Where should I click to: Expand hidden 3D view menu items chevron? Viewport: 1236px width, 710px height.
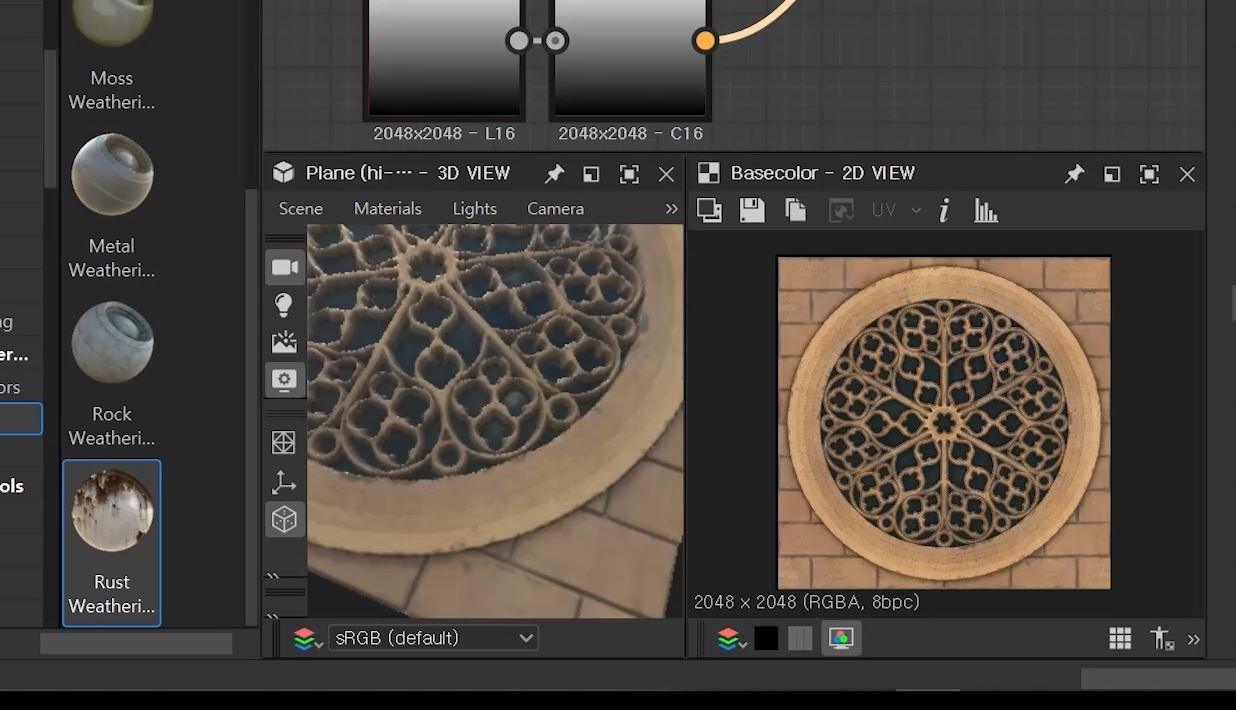(671, 209)
